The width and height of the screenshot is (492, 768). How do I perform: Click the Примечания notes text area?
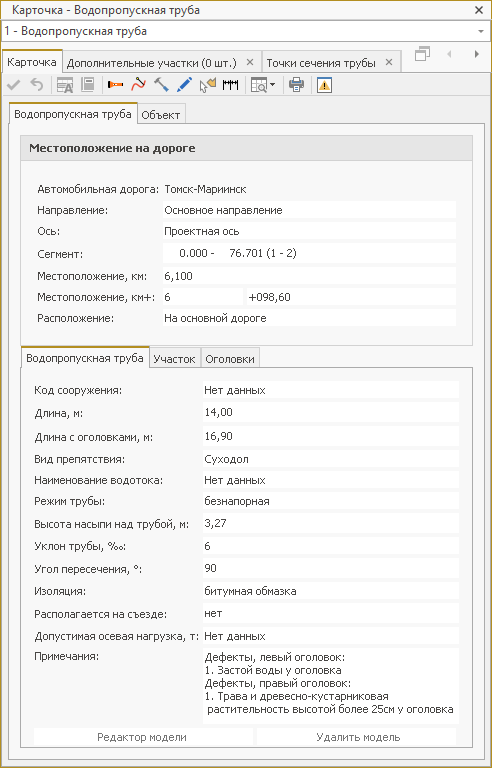(x=331, y=686)
